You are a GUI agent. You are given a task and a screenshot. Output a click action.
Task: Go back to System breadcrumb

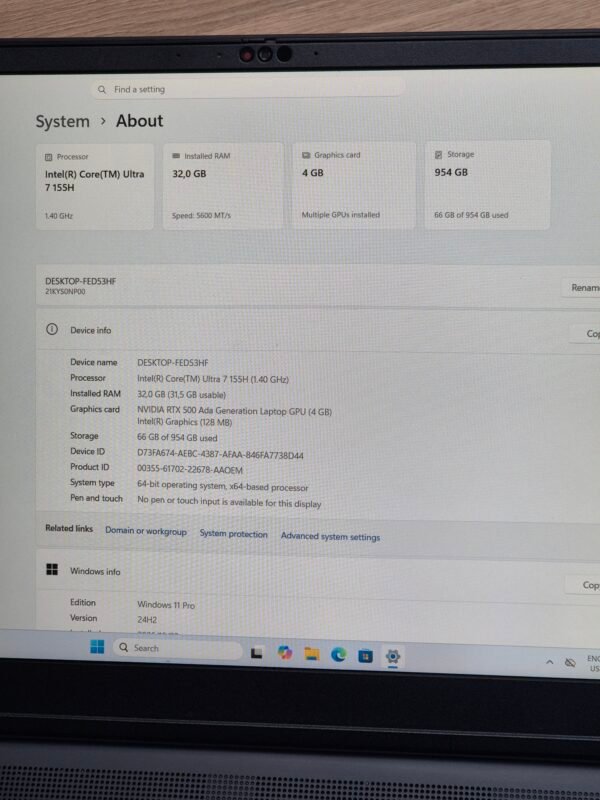[x=62, y=121]
